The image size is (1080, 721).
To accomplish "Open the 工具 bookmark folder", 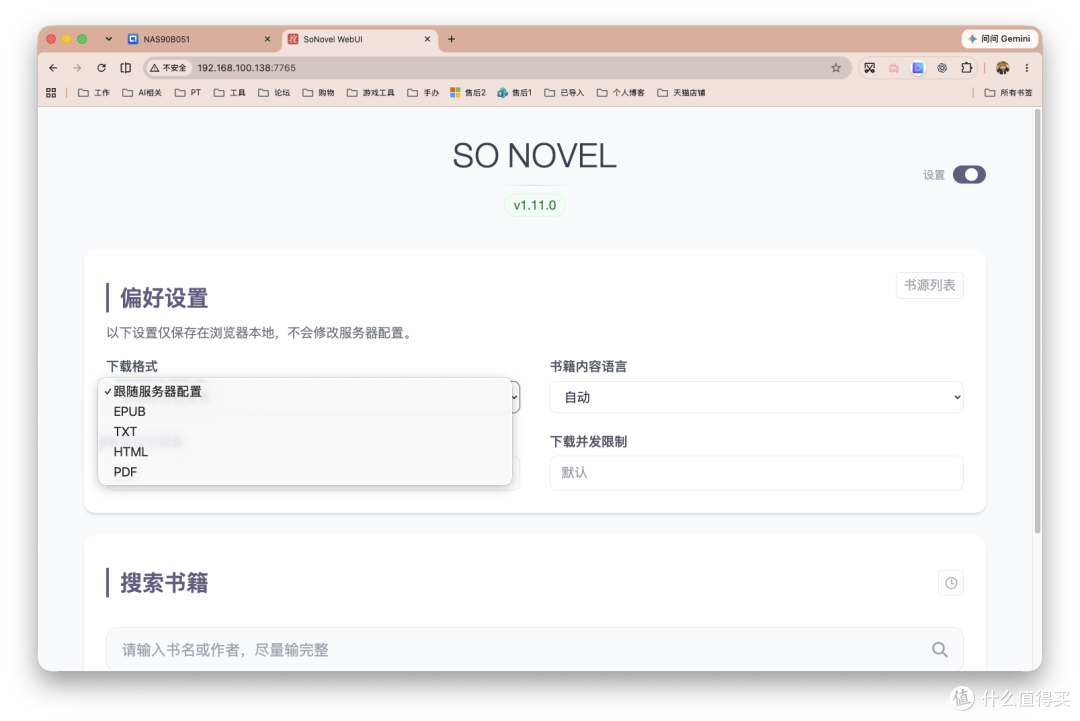I will (x=229, y=92).
